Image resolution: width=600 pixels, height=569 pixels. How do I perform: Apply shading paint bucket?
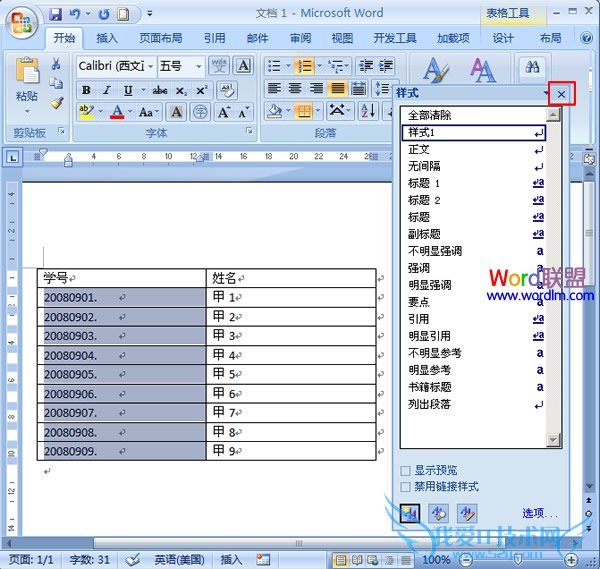[274, 111]
